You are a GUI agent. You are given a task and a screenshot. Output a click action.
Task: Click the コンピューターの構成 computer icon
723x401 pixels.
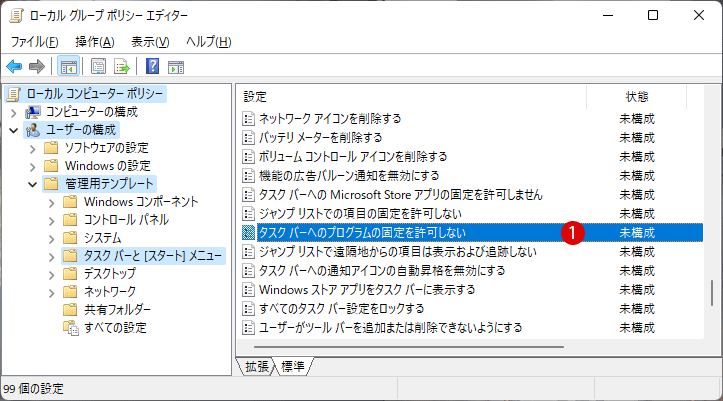pyautogui.click(x=33, y=112)
